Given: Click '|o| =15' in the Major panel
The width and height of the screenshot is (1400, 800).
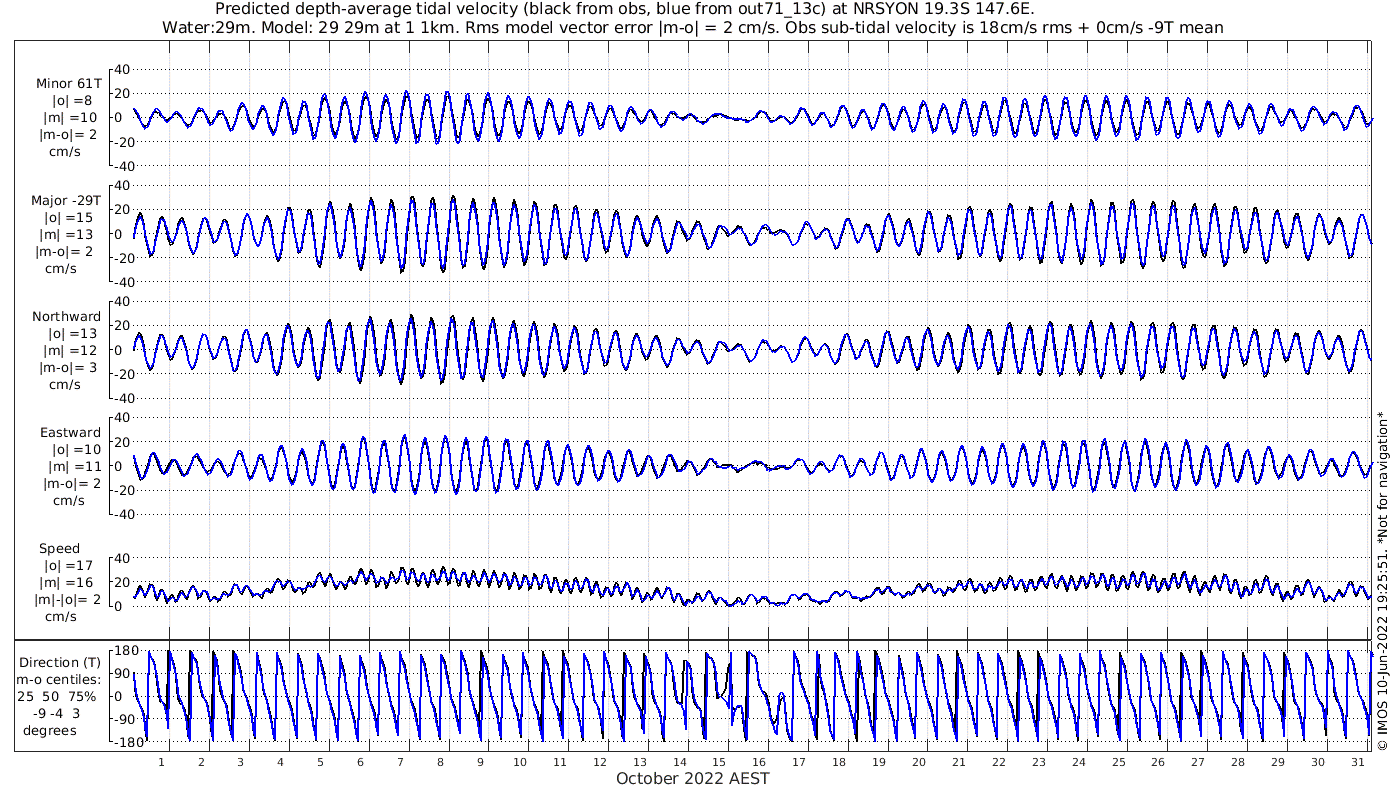Looking at the screenshot, I should 72,217.
